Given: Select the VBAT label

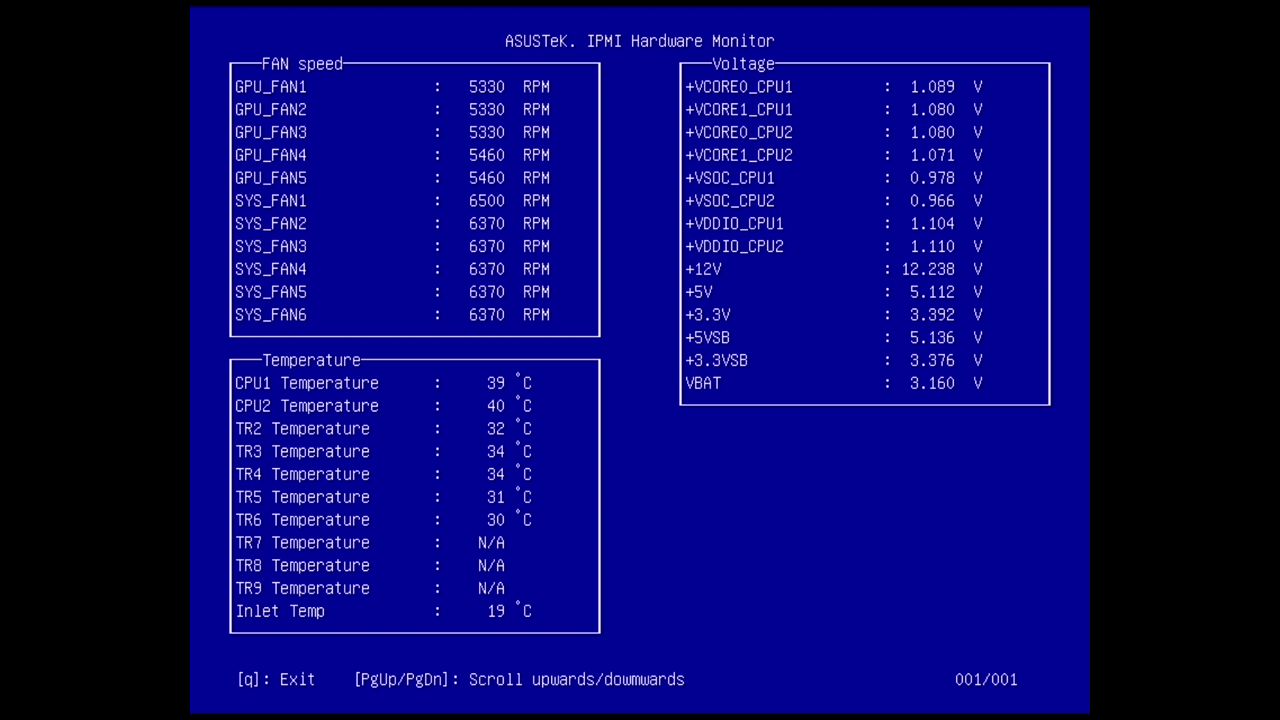Looking at the screenshot, I should coord(703,384).
